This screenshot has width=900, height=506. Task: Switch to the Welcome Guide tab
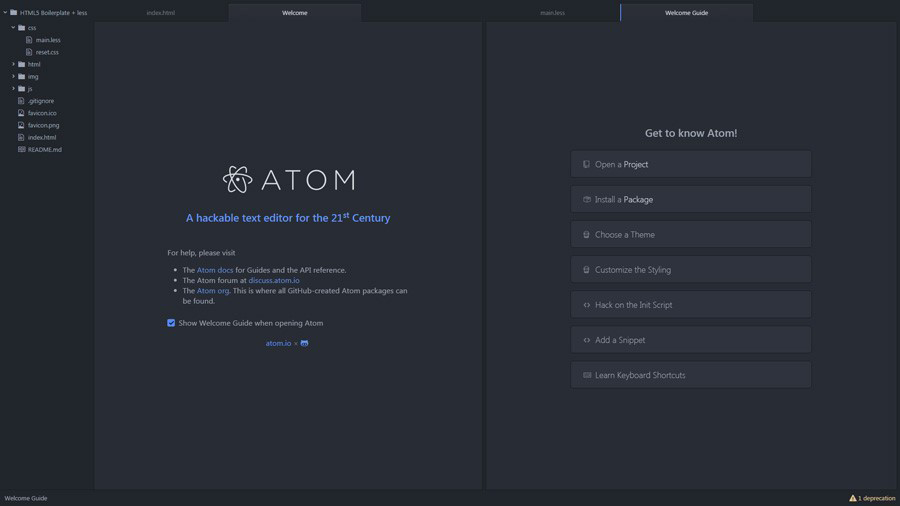point(686,13)
